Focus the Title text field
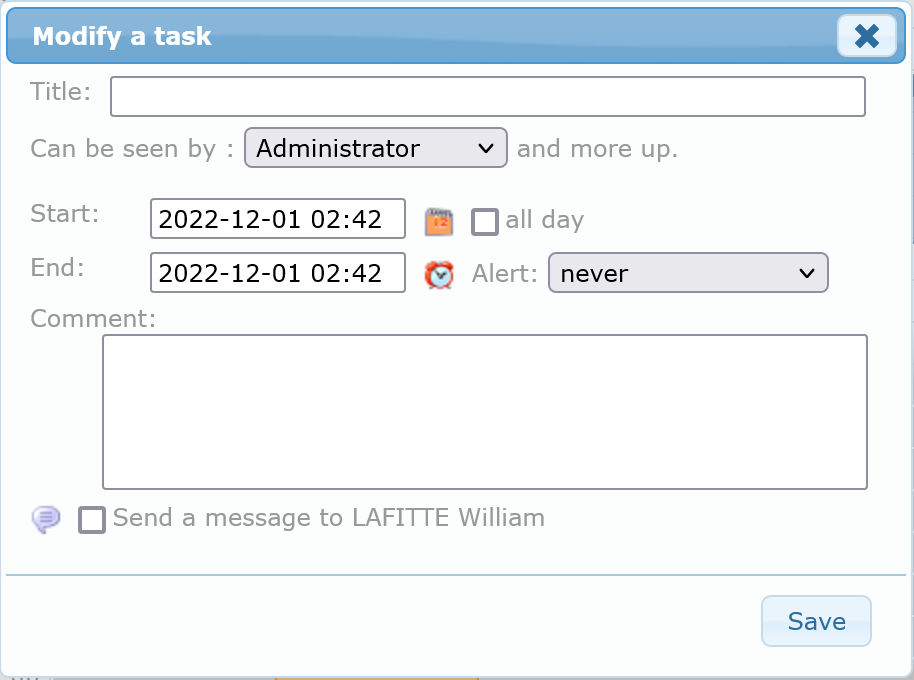 point(487,97)
